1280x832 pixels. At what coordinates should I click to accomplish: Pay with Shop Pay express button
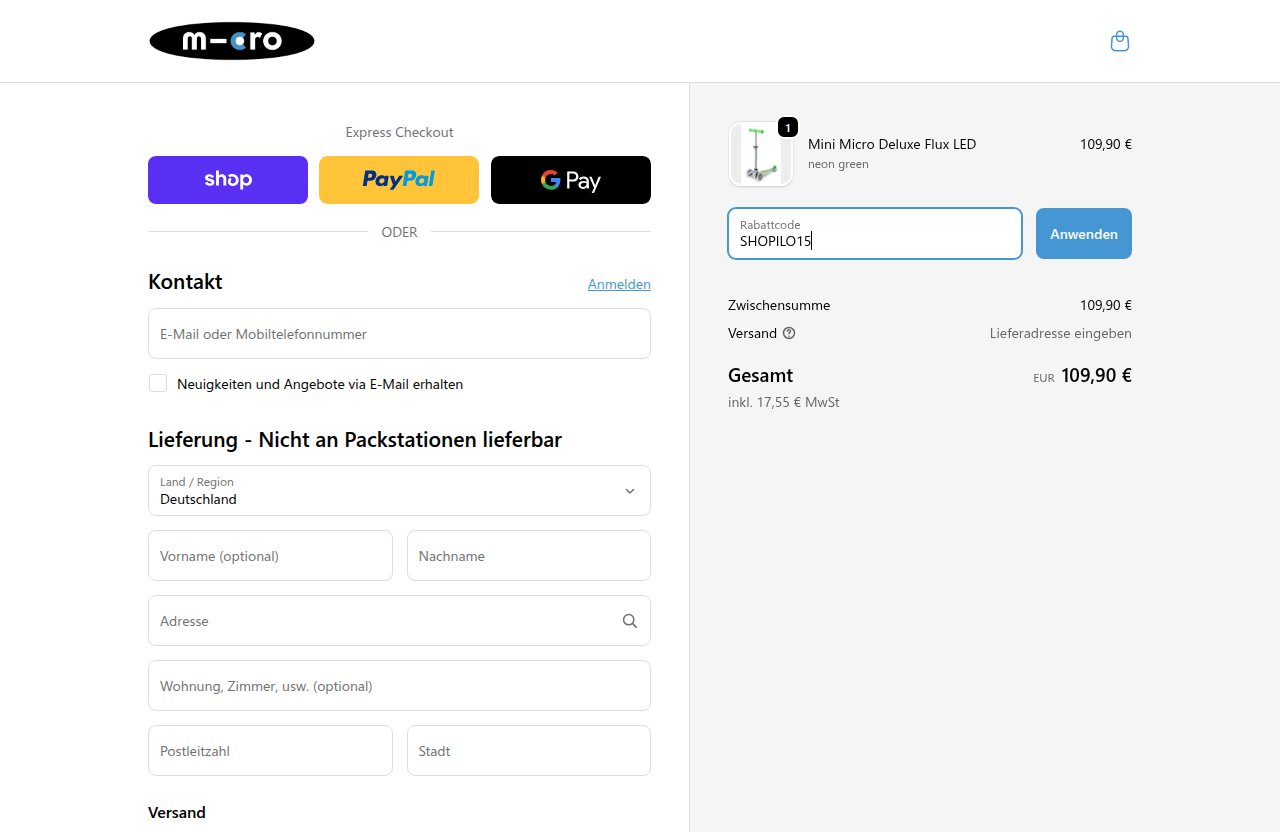(x=228, y=180)
